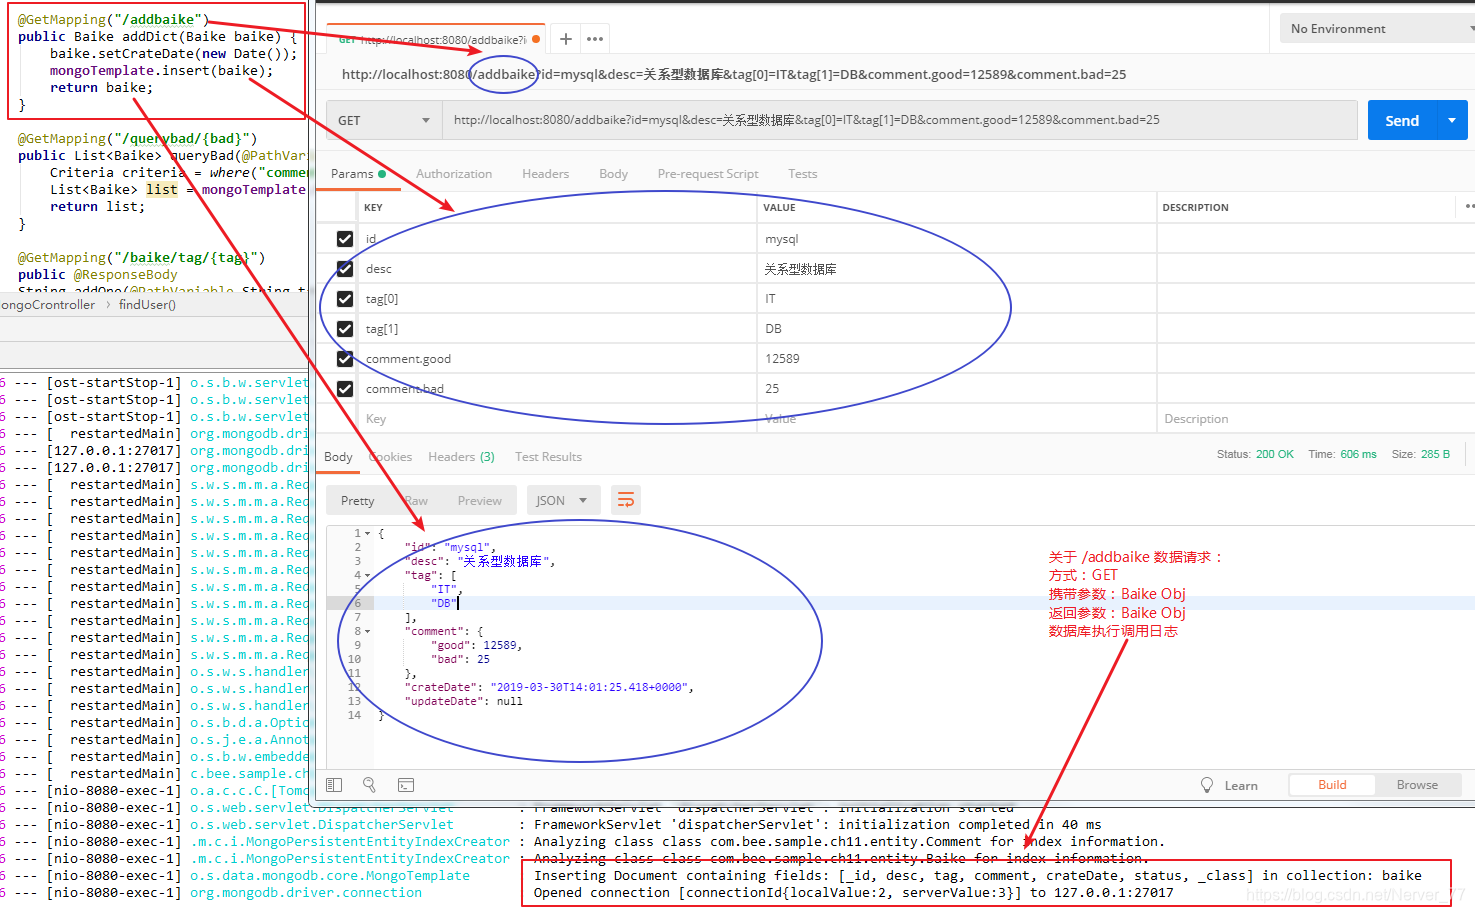
Task: Open the response Cookies tab
Action: pyautogui.click(x=390, y=457)
